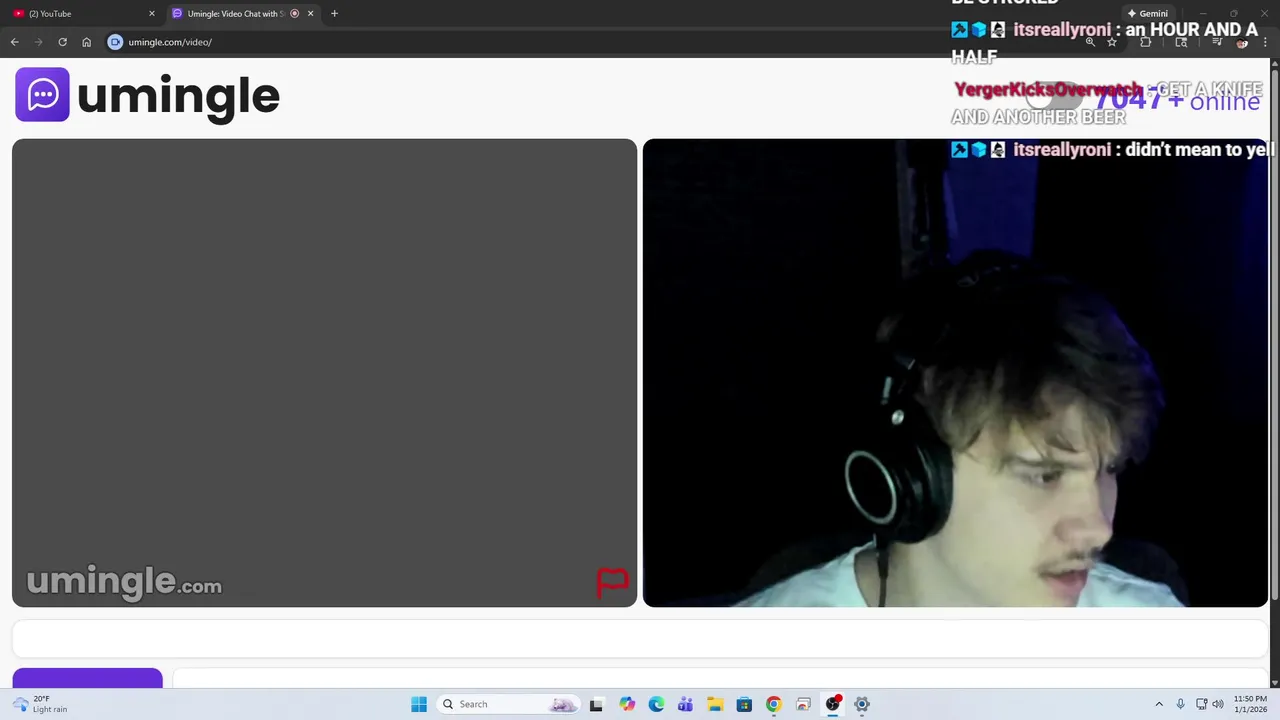Click the media control playlist icon
The width and height of the screenshot is (1280, 720).
[x=1217, y=42]
